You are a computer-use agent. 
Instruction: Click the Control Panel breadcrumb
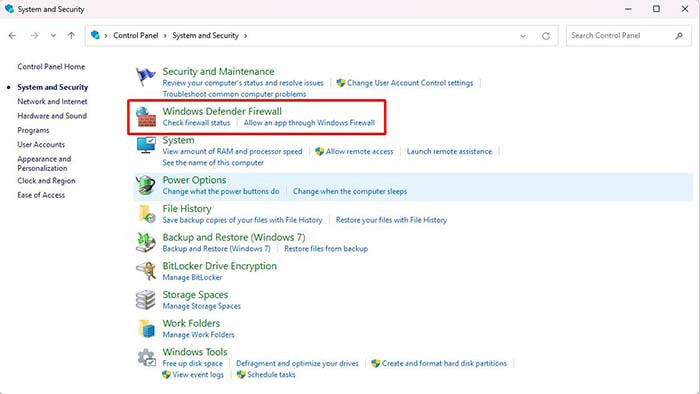coord(136,36)
